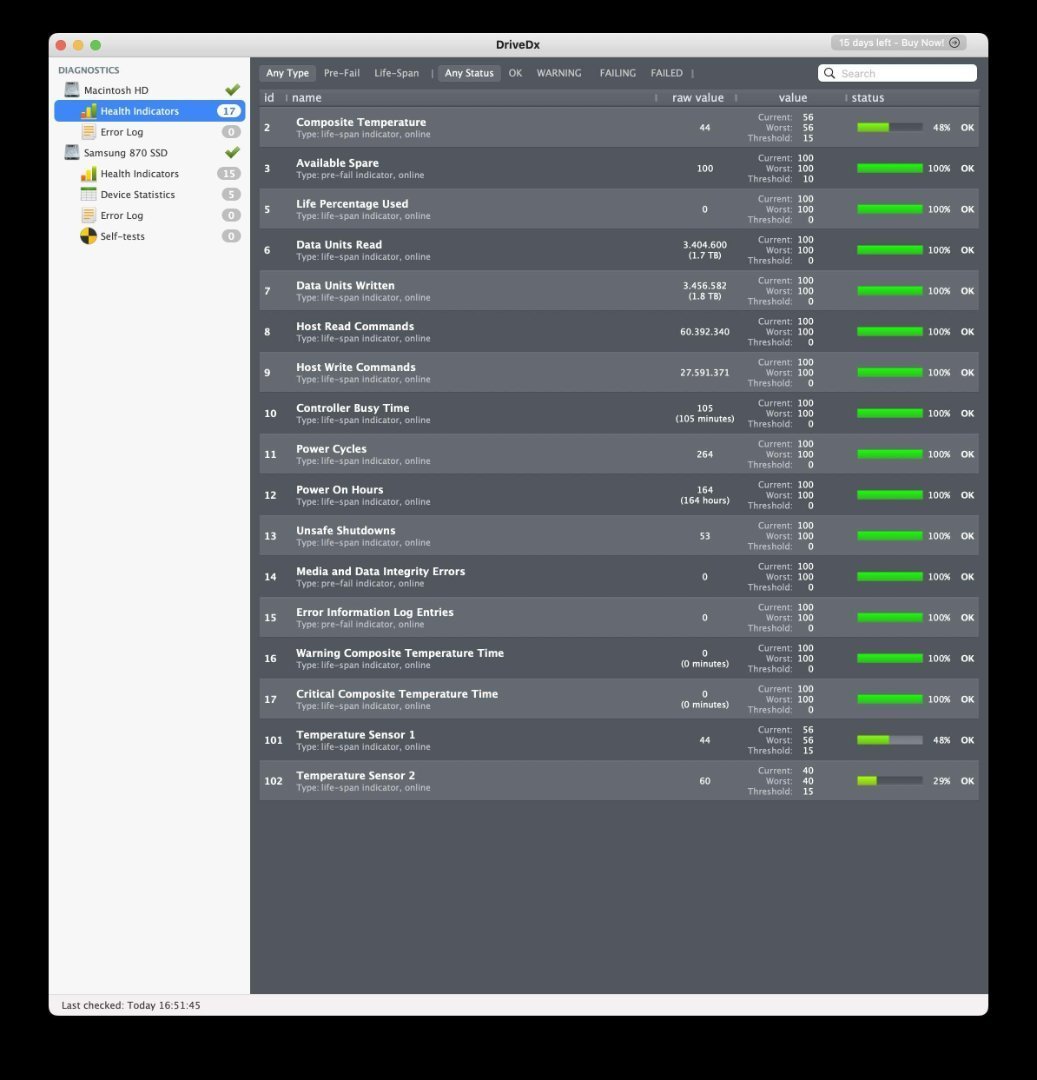Viewport: 1037px width, 1080px height.
Task: Click the 15 days left Buy Now button
Action: [x=899, y=43]
